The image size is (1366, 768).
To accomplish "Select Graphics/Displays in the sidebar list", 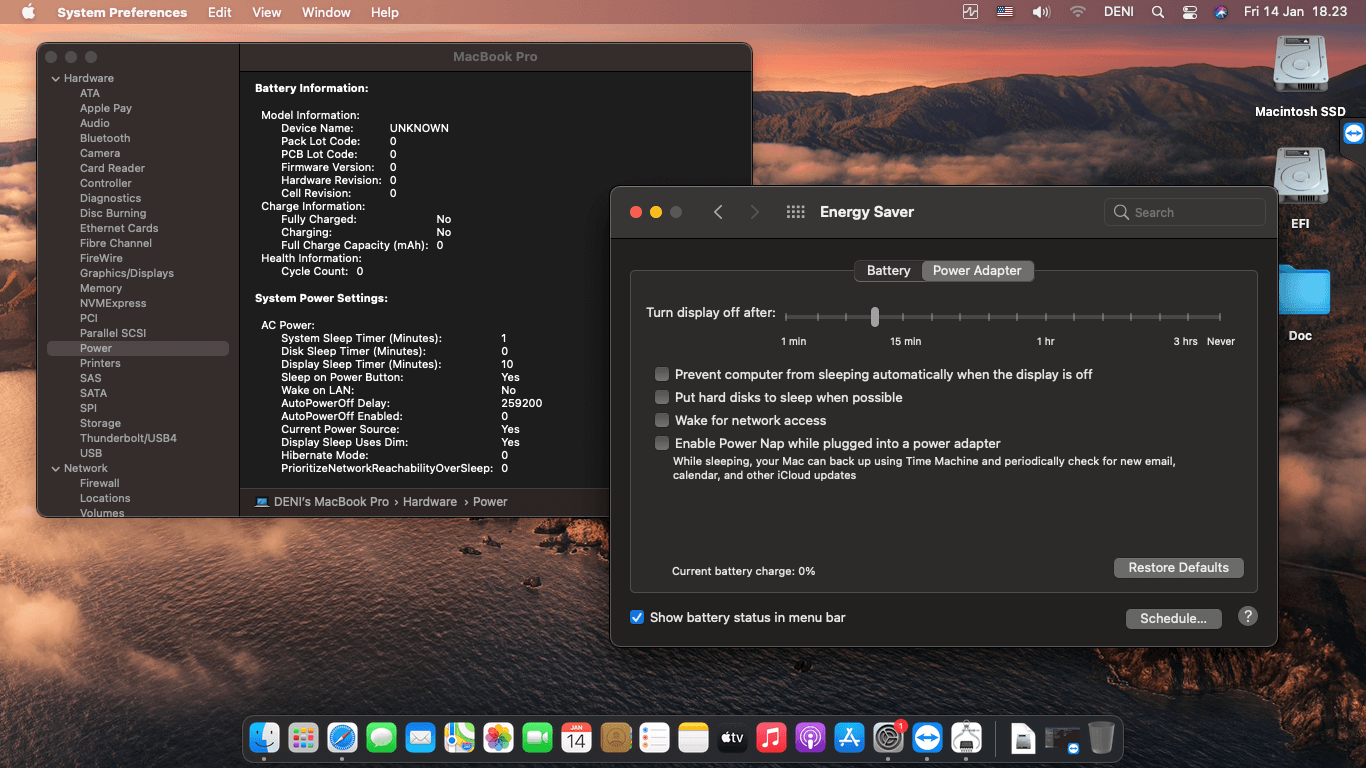I will pyautogui.click(x=127, y=273).
